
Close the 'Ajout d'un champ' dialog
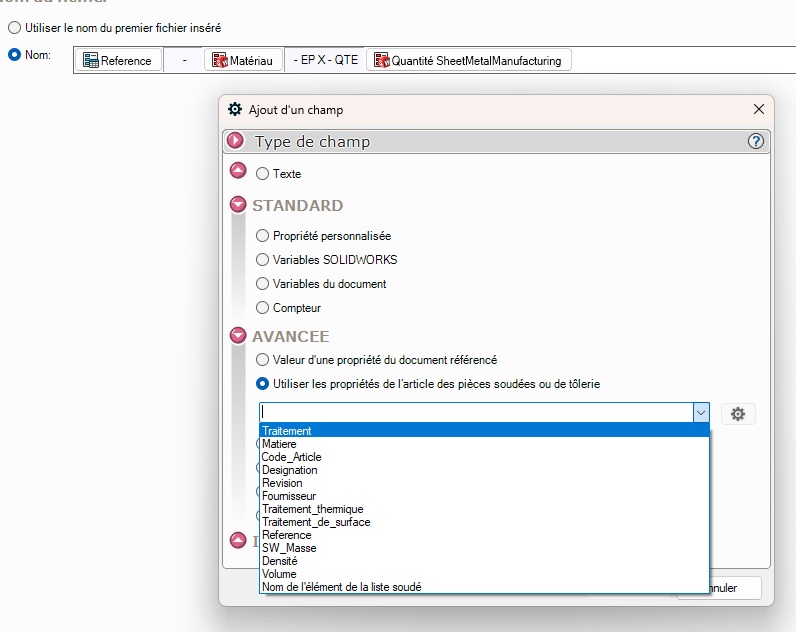759,110
